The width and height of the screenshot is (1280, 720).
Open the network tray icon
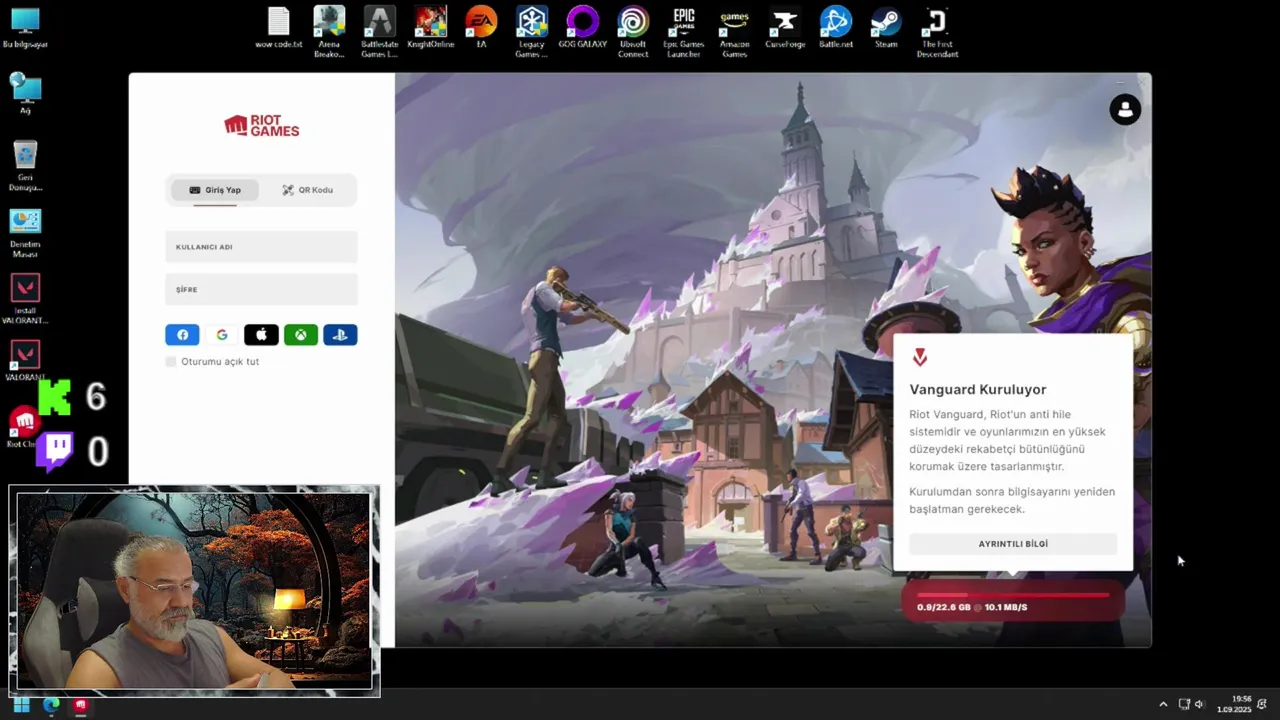[1184, 705]
